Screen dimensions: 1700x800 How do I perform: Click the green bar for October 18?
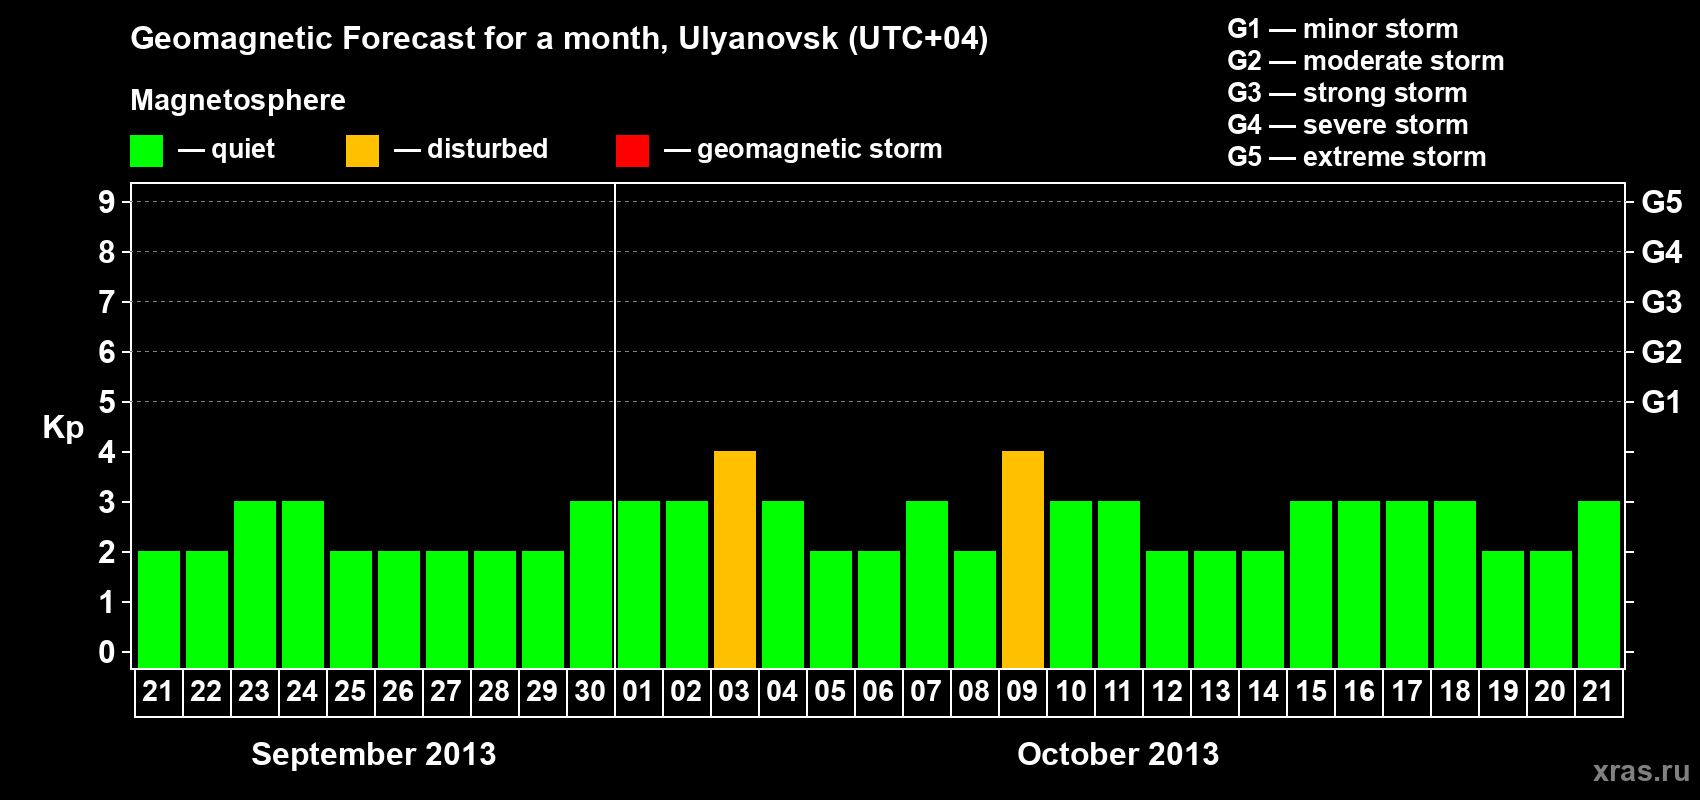coord(1455,584)
